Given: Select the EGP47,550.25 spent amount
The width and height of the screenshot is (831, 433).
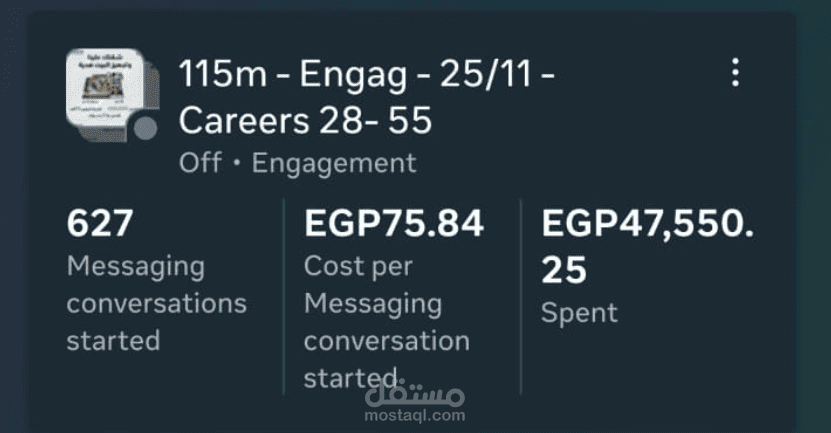Looking at the screenshot, I should (647, 246).
